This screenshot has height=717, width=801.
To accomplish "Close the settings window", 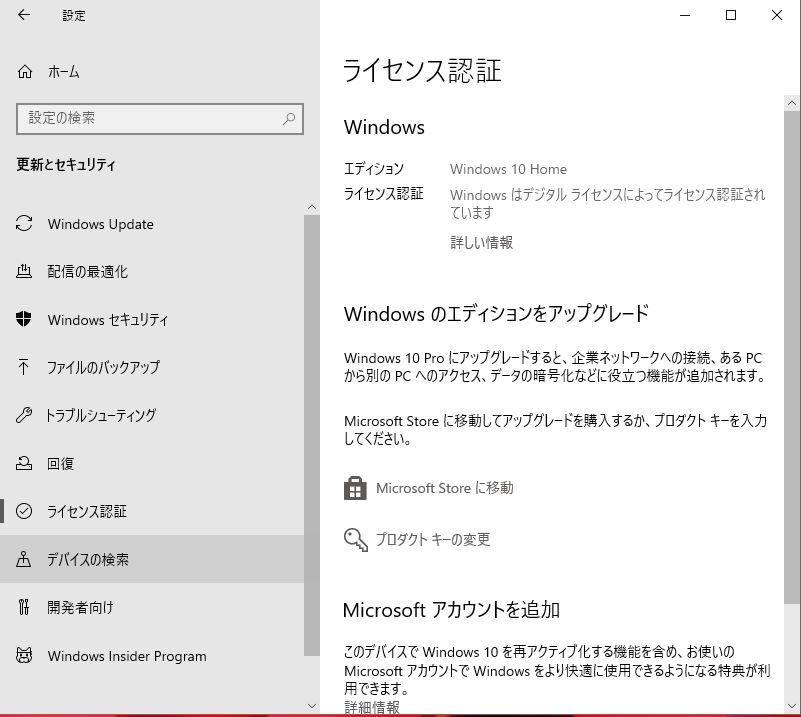I will [x=777, y=15].
